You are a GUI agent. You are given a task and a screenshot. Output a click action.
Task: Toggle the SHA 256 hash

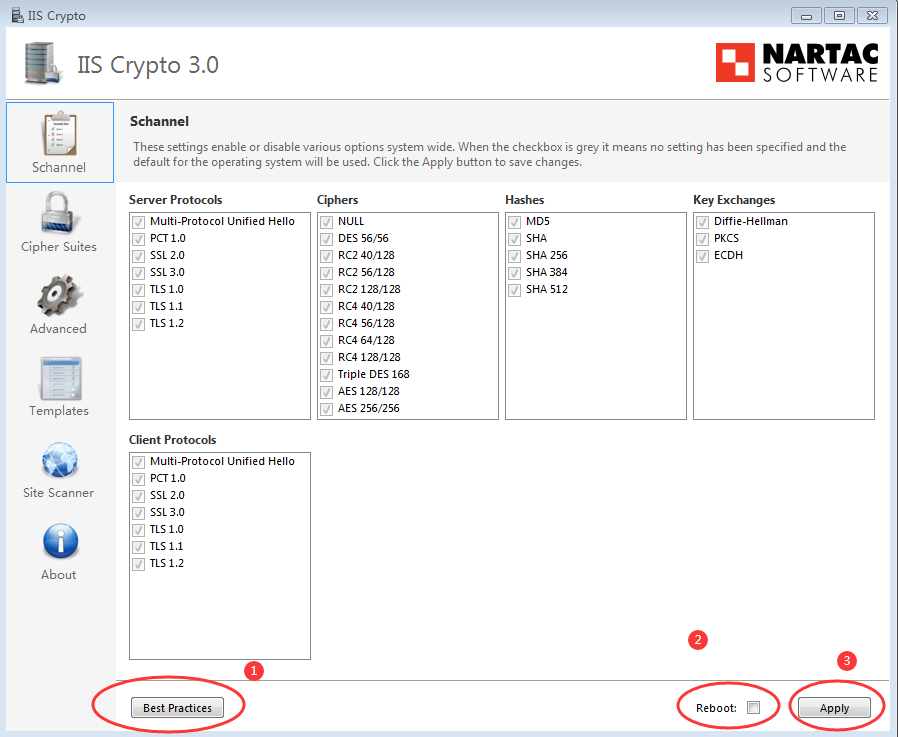(514, 255)
